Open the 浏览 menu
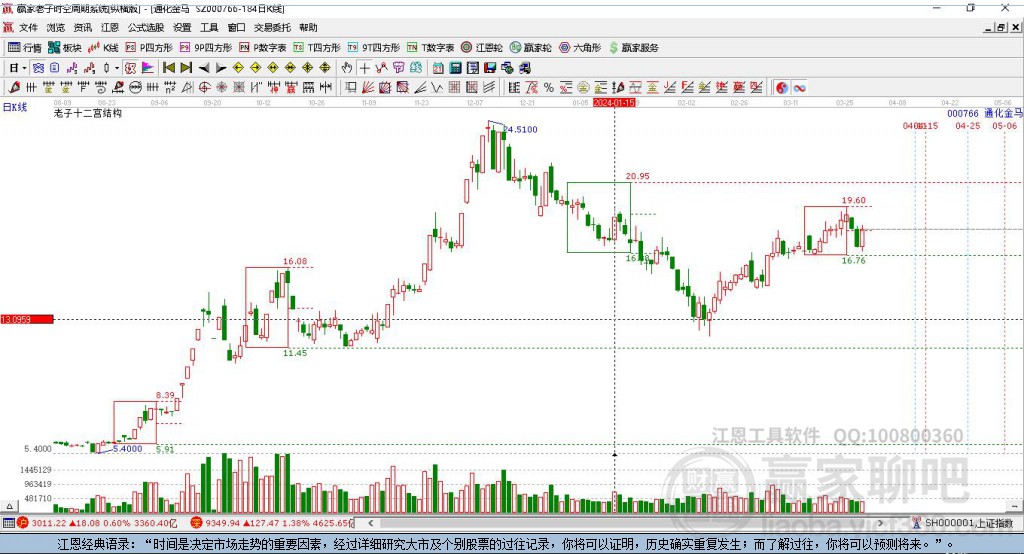The image size is (1024, 554). point(56,27)
